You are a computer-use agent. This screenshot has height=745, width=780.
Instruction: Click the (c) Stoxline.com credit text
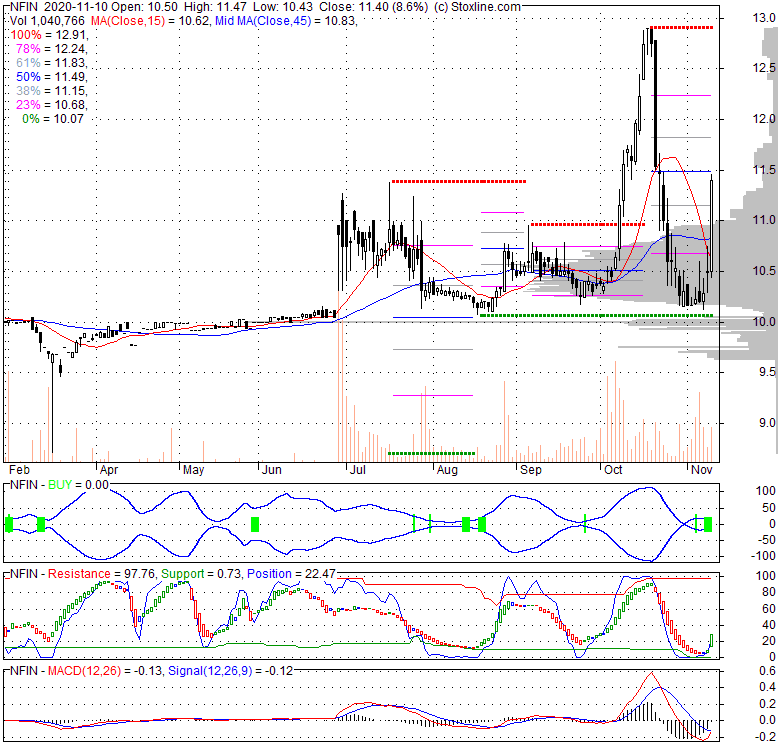point(477,7)
